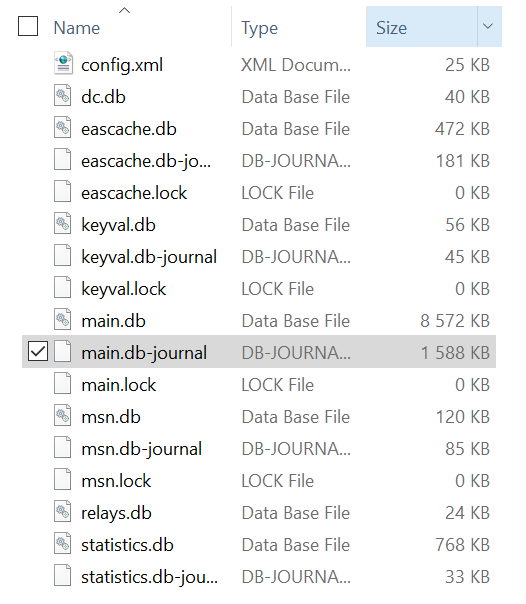This screenshot has width=526, height=604.
Task: Click the relays.db file icon
Action: pyautogui.click(x=63, y=512)
